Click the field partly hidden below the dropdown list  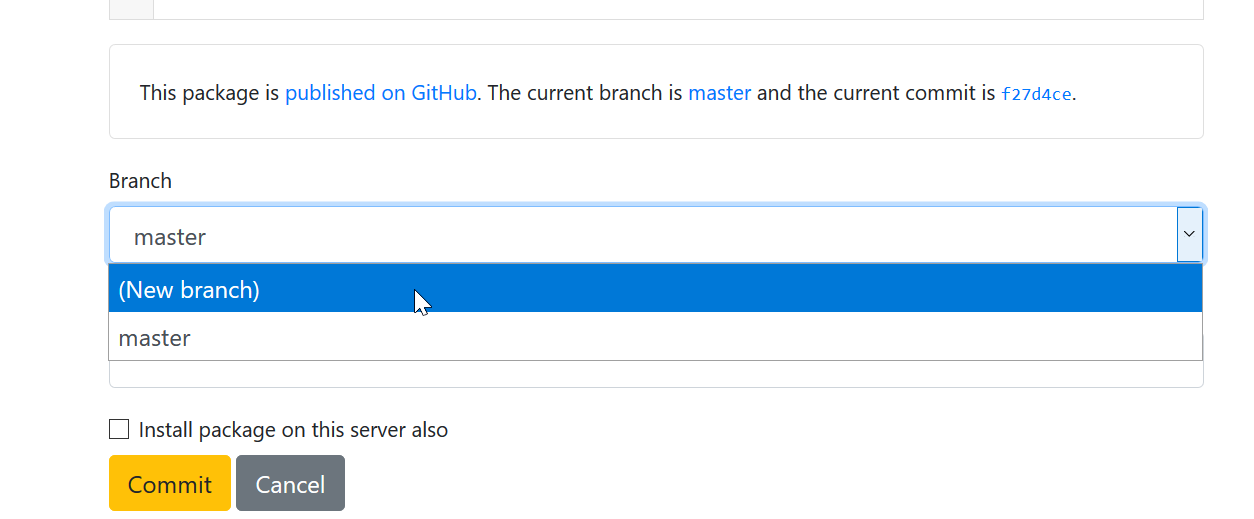point(655,374)
